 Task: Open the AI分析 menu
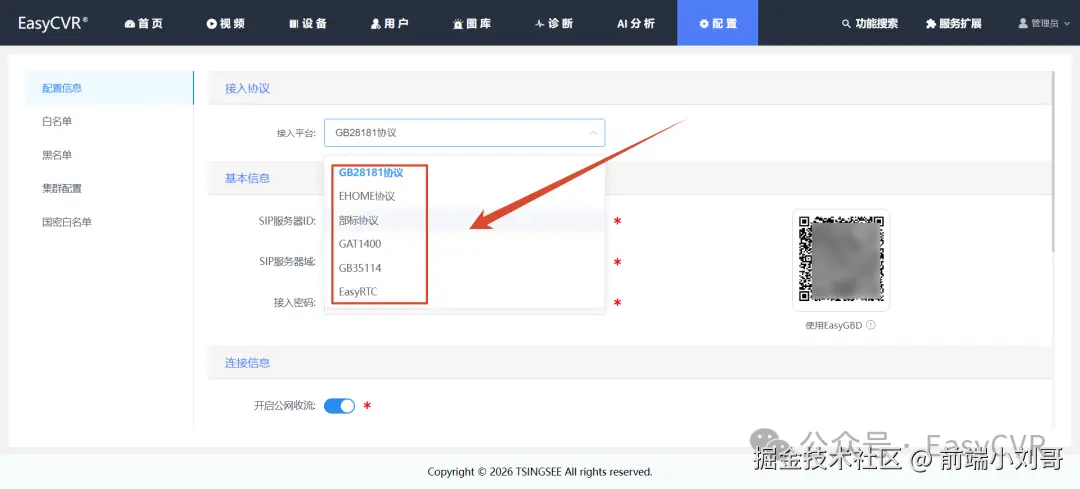pyautogui.click(x=636, y=23)
